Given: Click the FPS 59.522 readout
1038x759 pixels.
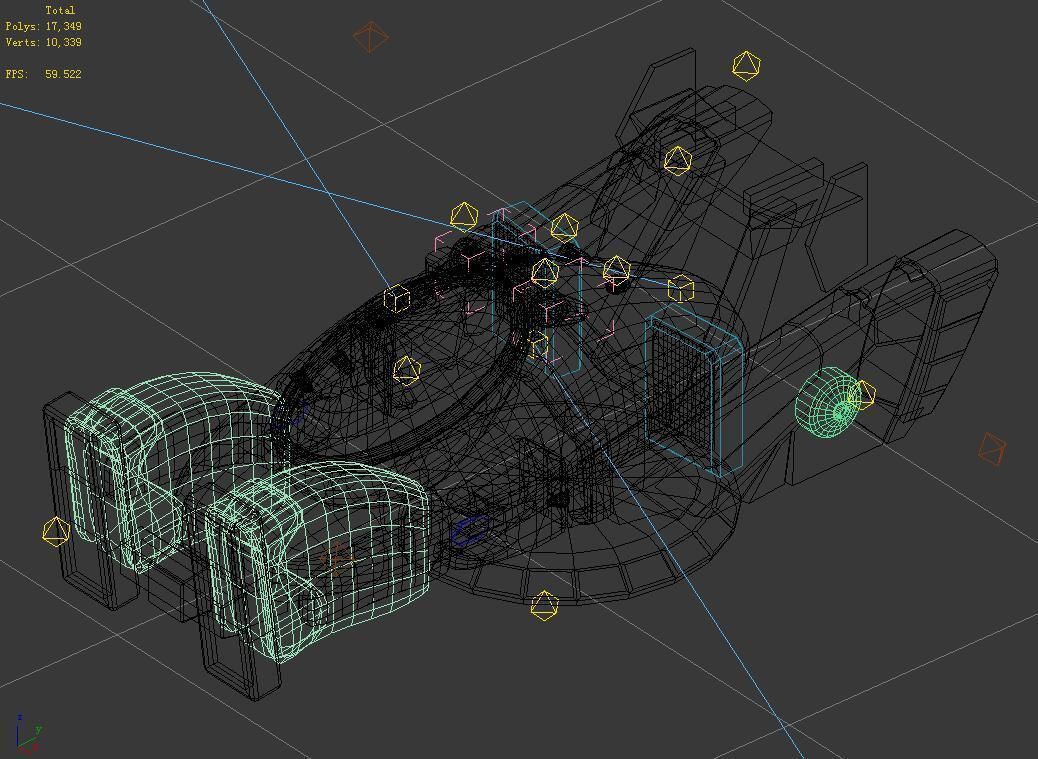Looking at the screenshot, I should [44, 74].
